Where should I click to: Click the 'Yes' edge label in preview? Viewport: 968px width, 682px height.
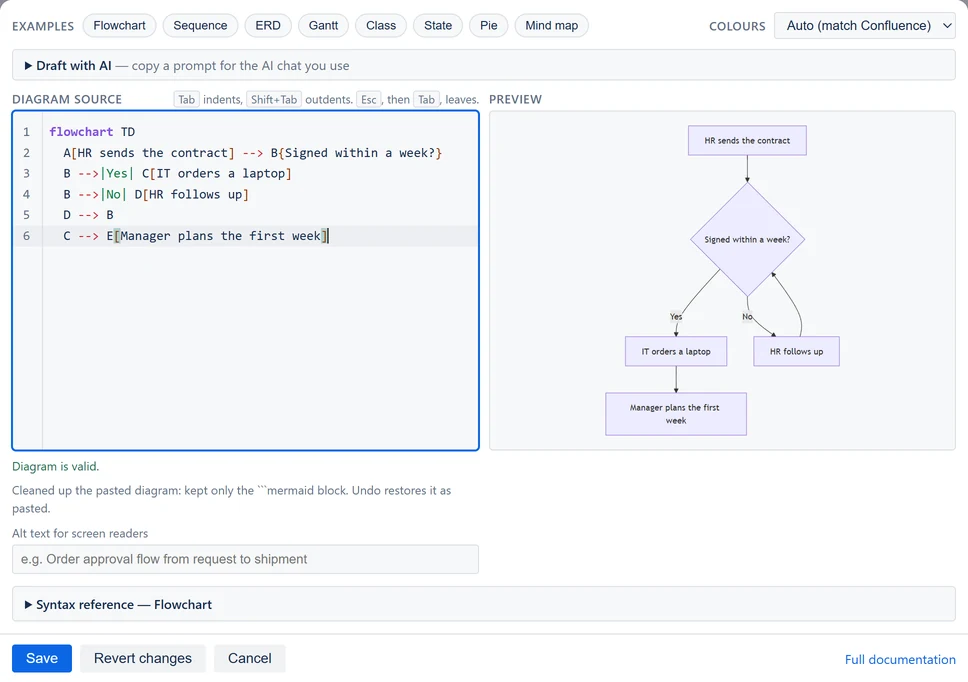(676, 317)
